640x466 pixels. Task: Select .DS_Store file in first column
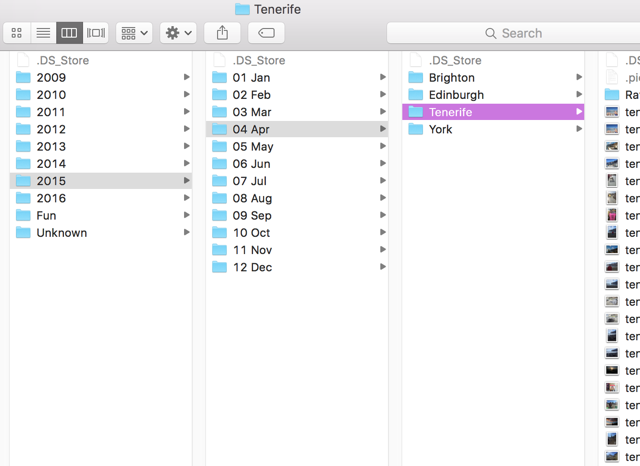(101, 60)
